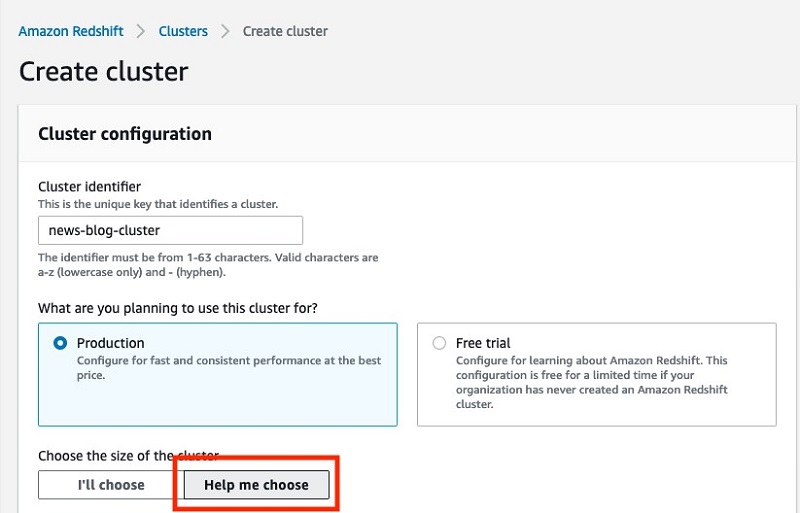Image resolution: width=800 pixels, height=513 pixels.
Task: Select the Free trial radio button
Action: [x=439, y=343]
